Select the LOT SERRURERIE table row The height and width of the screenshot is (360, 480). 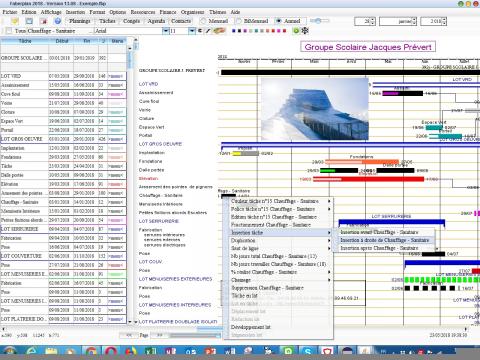pos(63,229)
